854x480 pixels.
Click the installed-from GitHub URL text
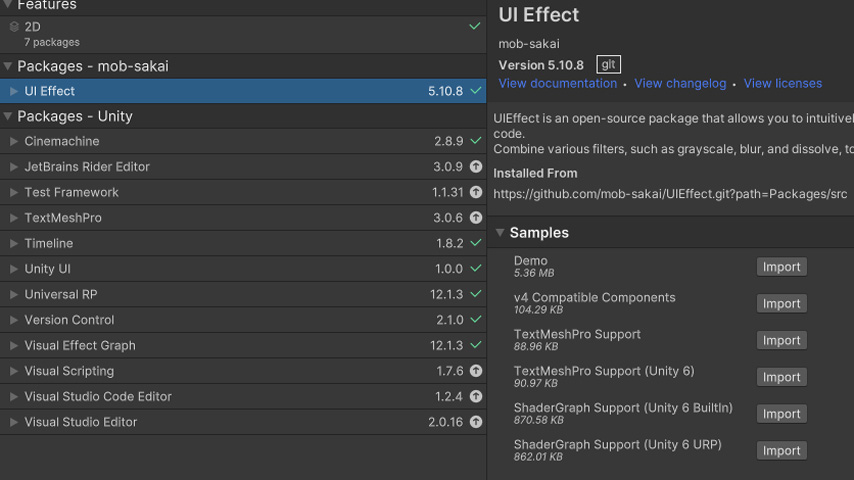coord(670,194)
